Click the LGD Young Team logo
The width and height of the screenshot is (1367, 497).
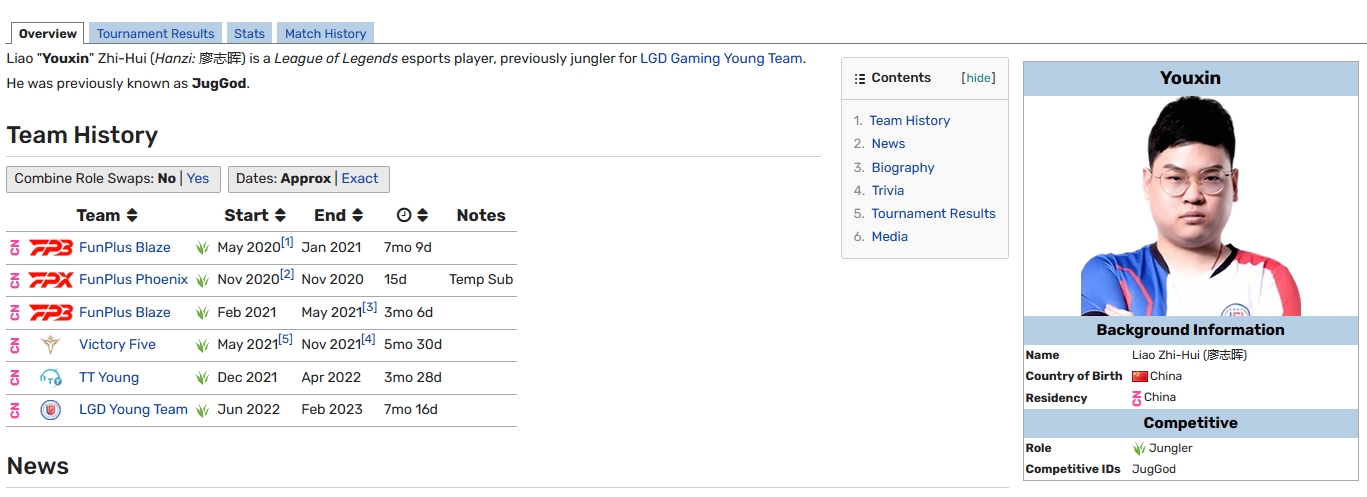tap(50, 410)
